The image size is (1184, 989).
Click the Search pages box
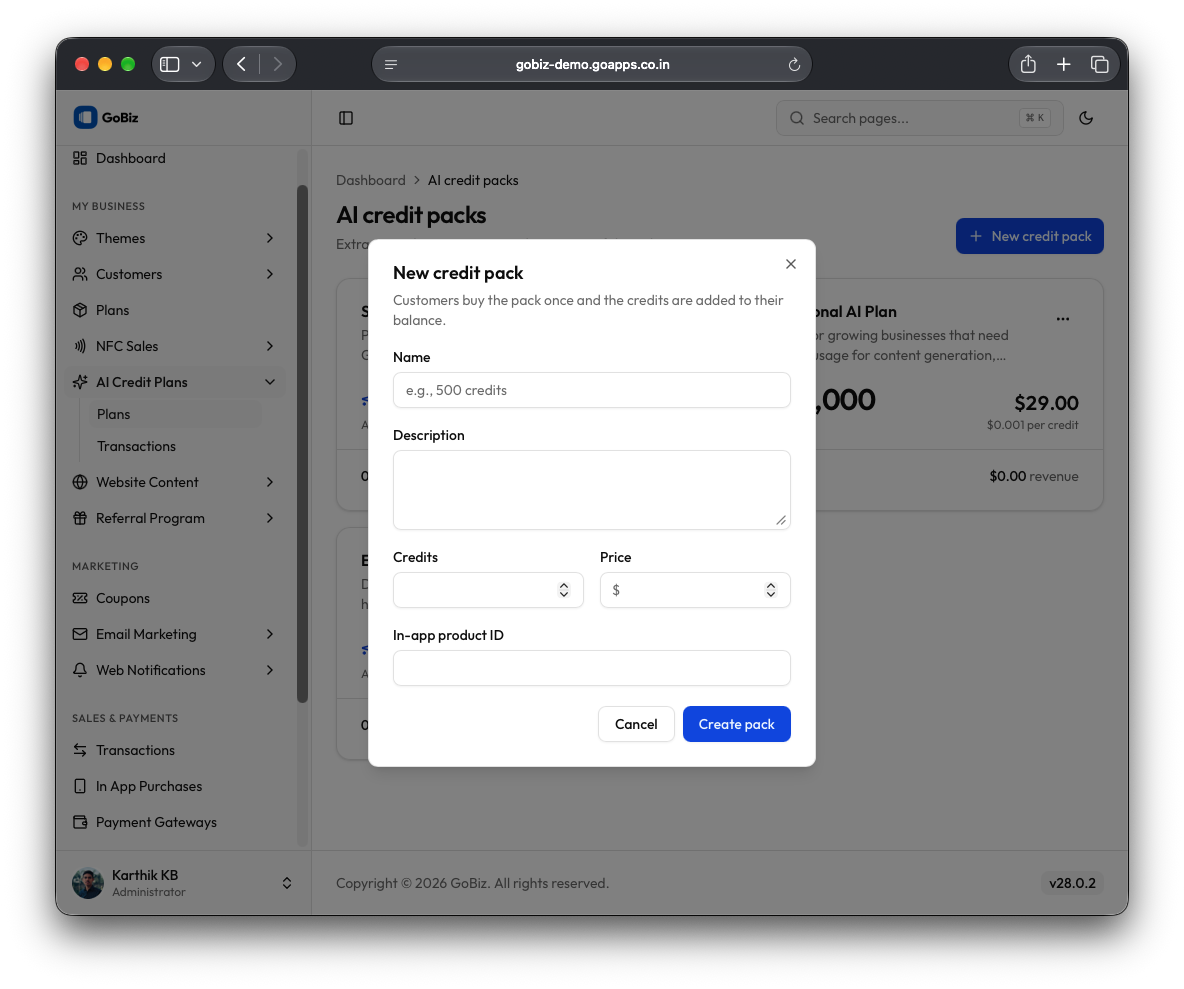click(x=919, y=118)
